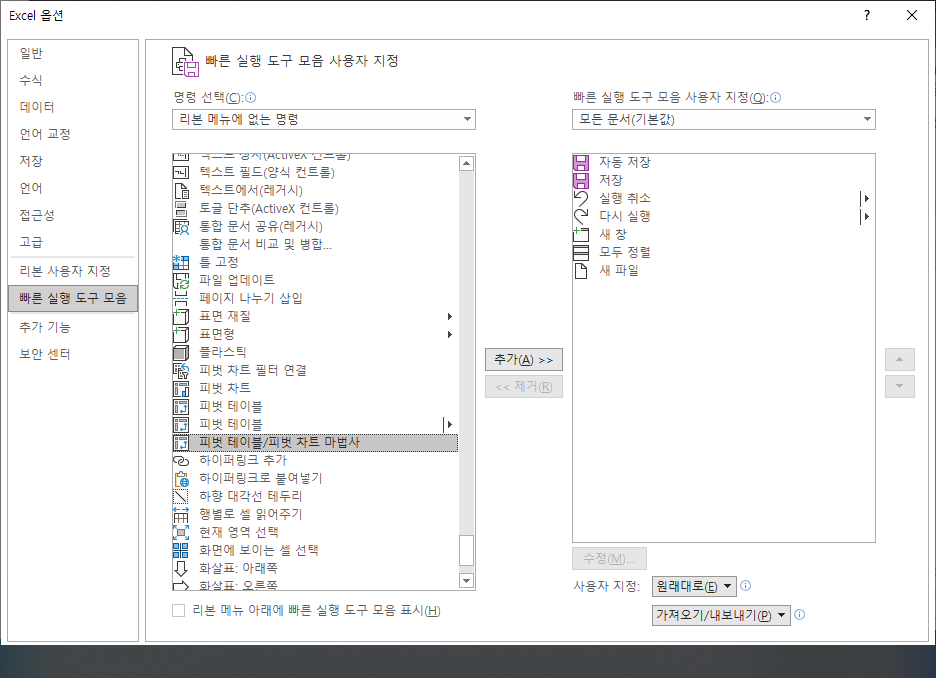Click the 하이퍼링크 추가 icon
Image resolution: width=936 pixels, height=678 pixels.
181,460
